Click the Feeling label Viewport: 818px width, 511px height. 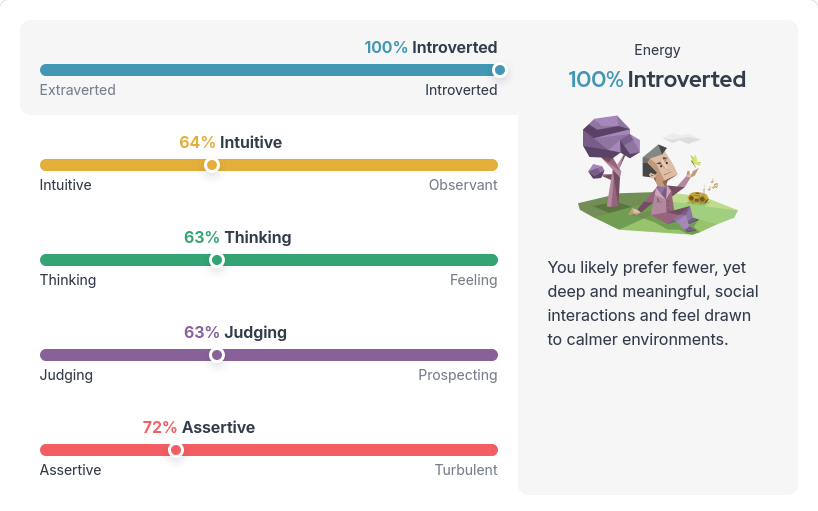click(473, 280)
